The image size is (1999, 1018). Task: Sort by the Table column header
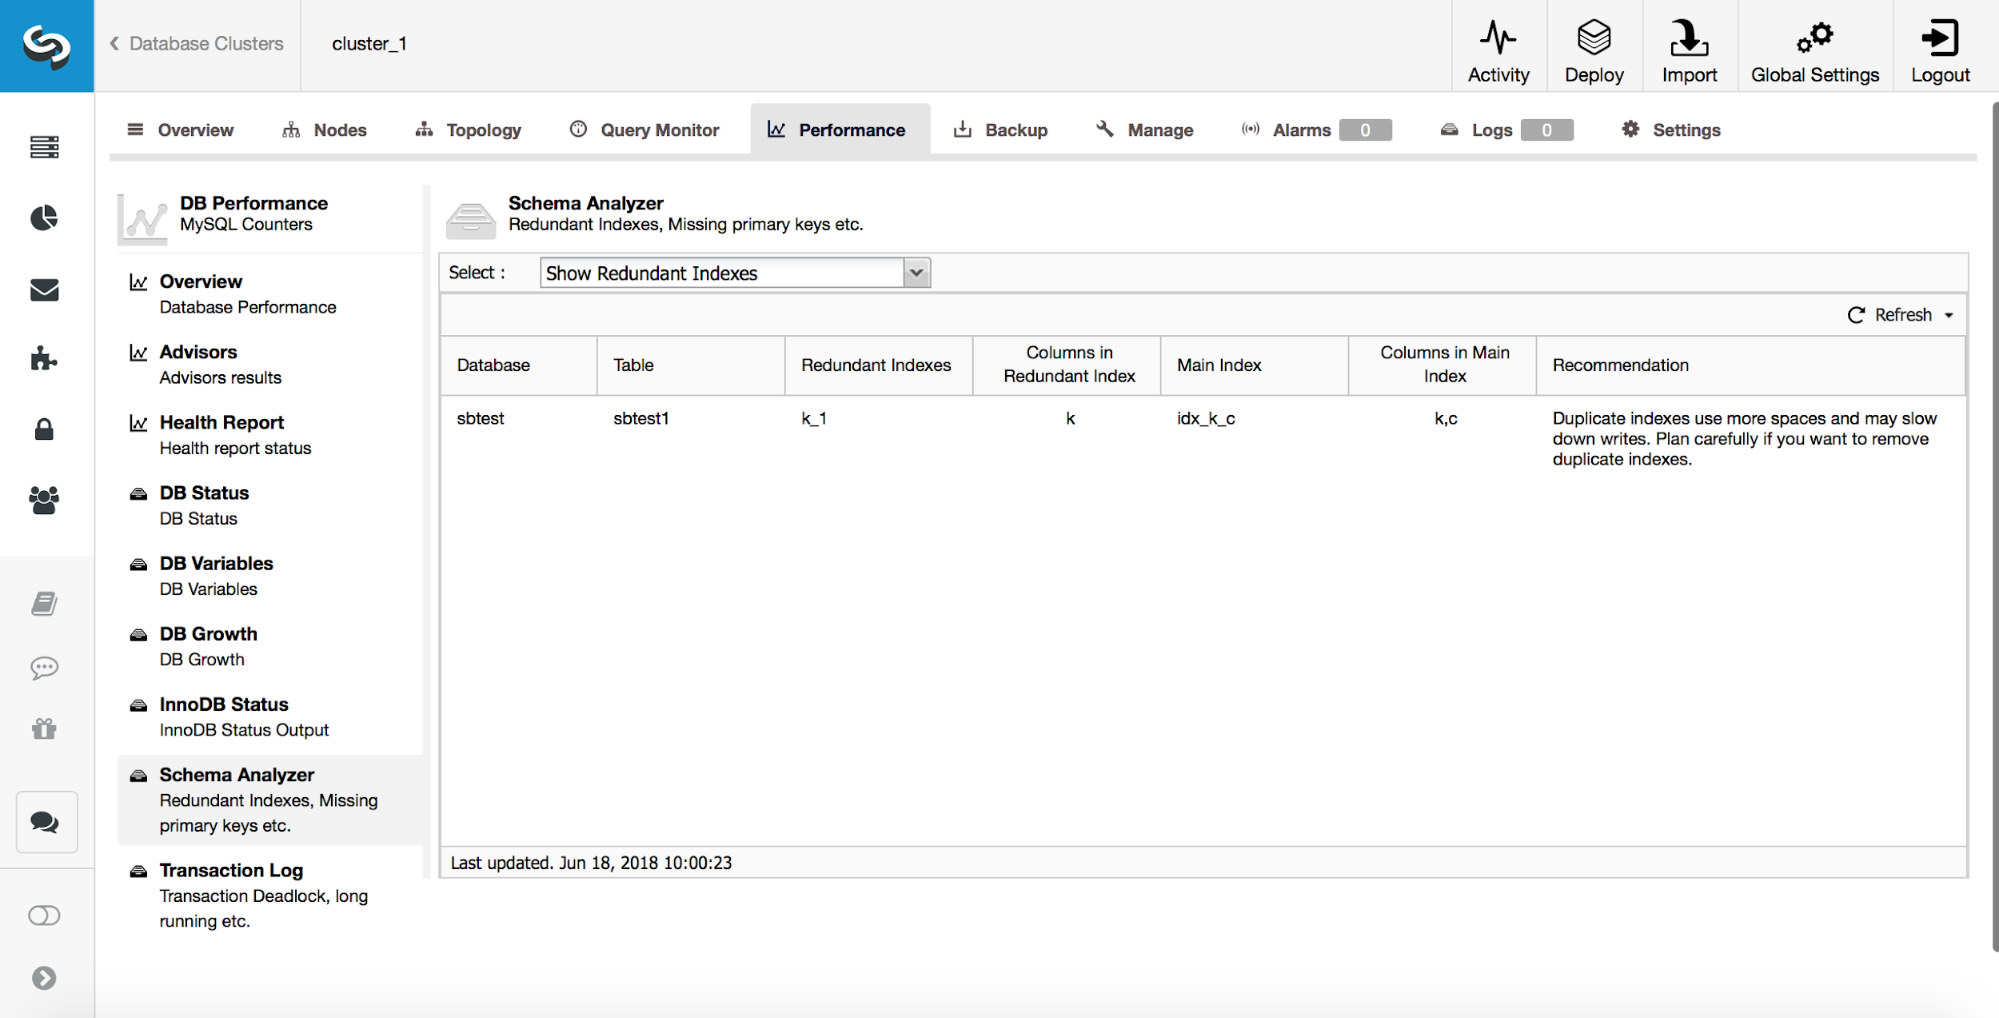(691, 365)
